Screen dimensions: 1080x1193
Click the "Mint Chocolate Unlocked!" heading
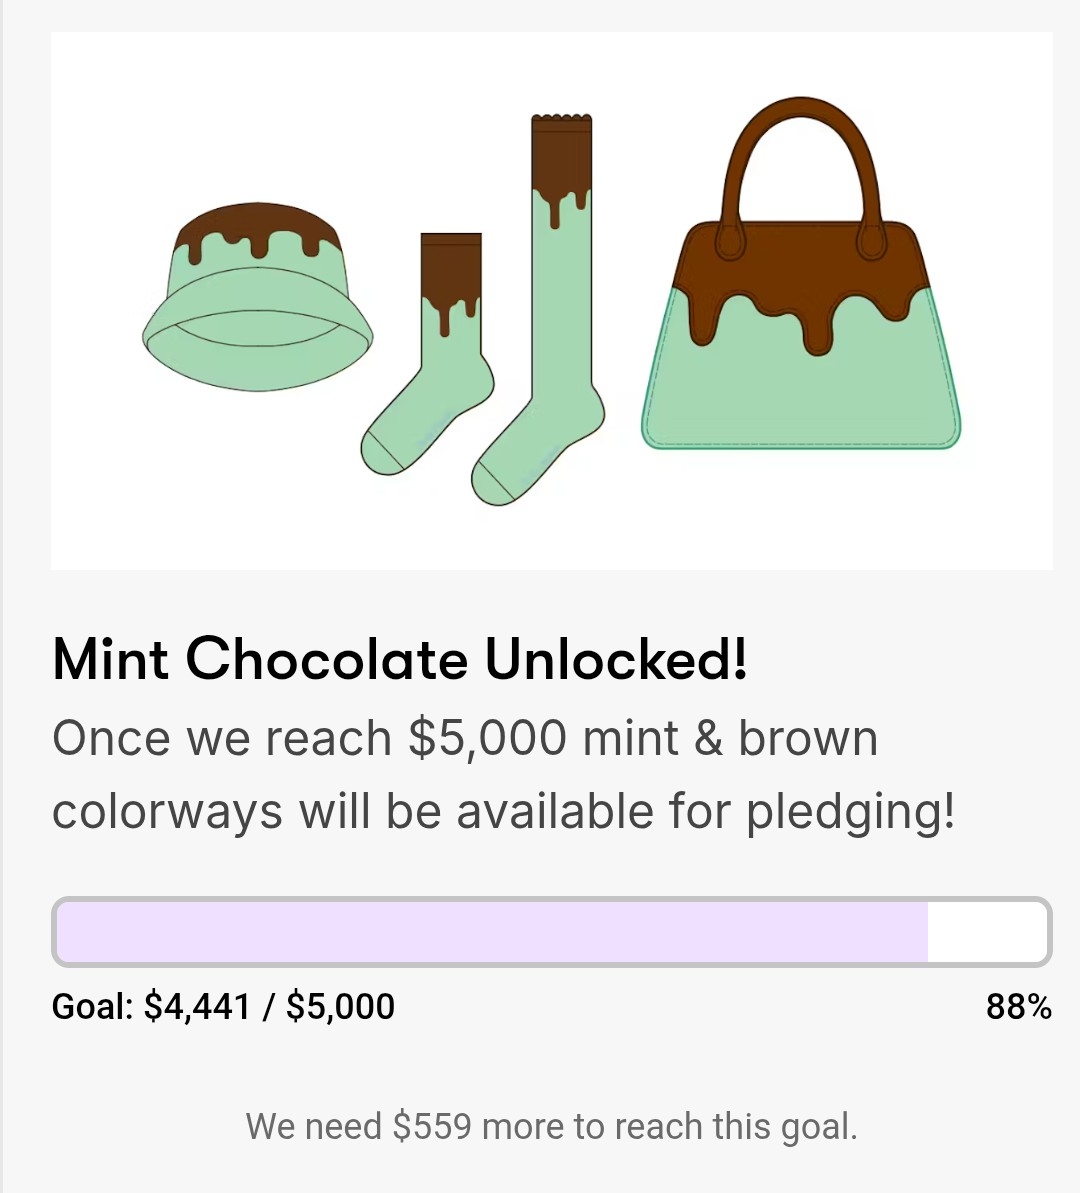click(x=400, y=660)
